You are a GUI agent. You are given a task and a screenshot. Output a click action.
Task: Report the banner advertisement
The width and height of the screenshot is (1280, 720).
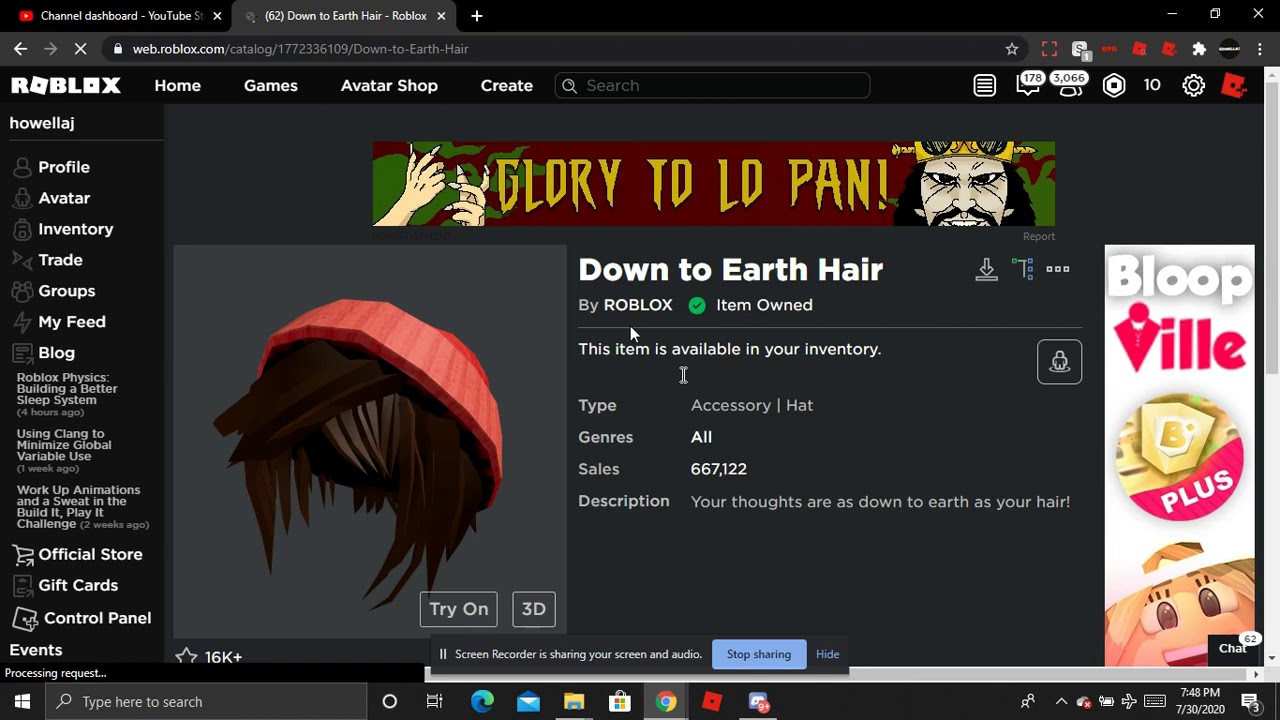click(x=1039, y=237)
